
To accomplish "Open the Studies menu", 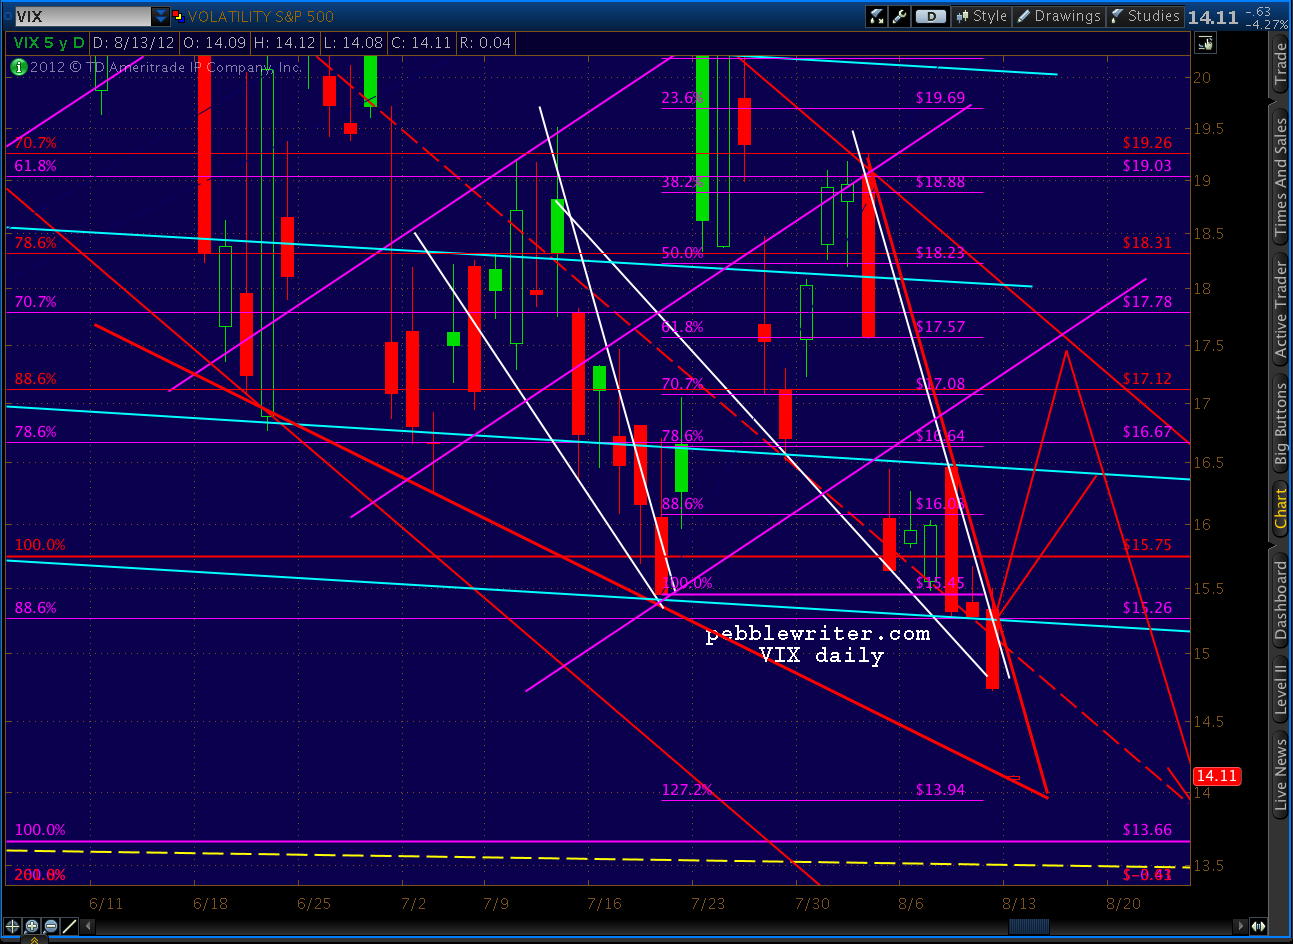I will [x=1144, y=16].
